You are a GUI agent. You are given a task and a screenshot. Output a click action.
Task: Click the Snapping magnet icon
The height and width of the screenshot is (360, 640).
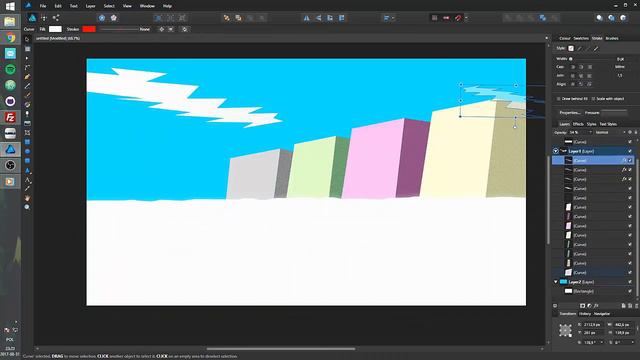pos(458,18)
